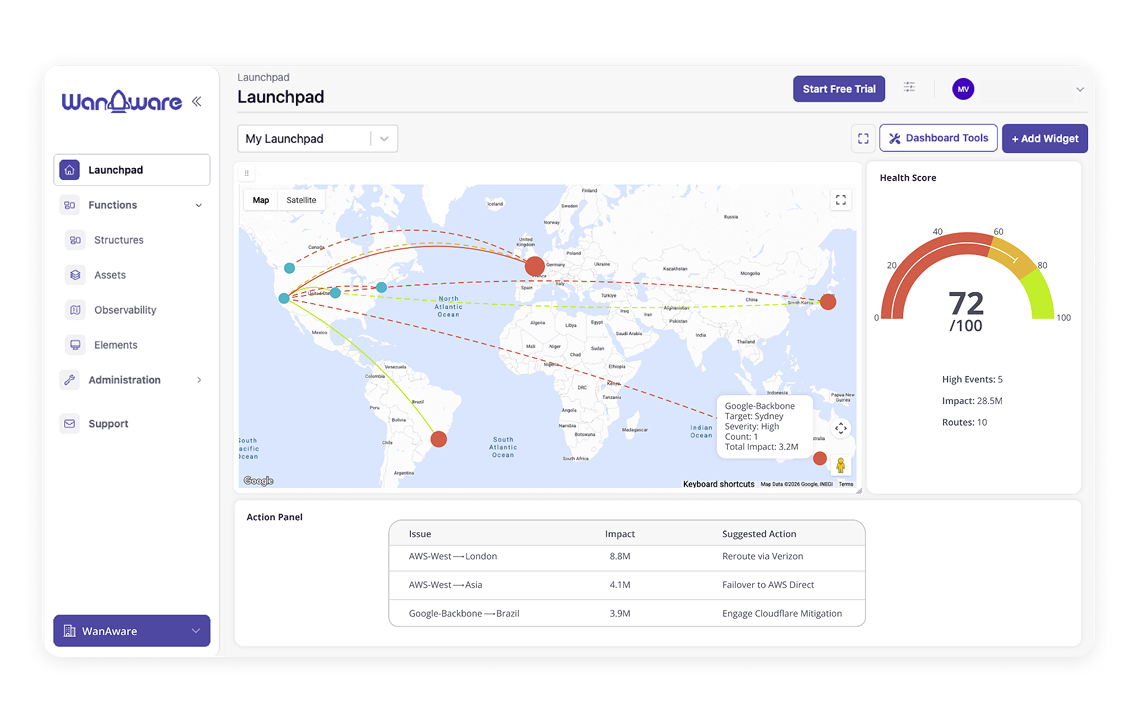
Task: Click the Functions sidebar icon
Action: 70,205
